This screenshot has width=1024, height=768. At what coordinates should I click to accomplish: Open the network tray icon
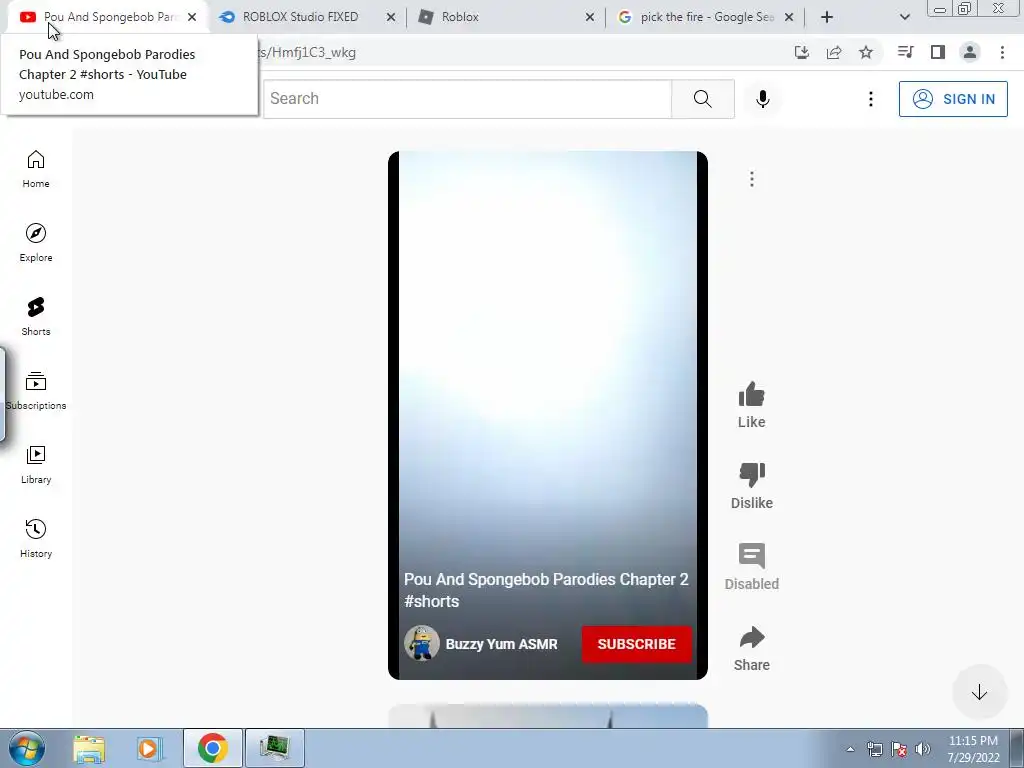(874, 749)
